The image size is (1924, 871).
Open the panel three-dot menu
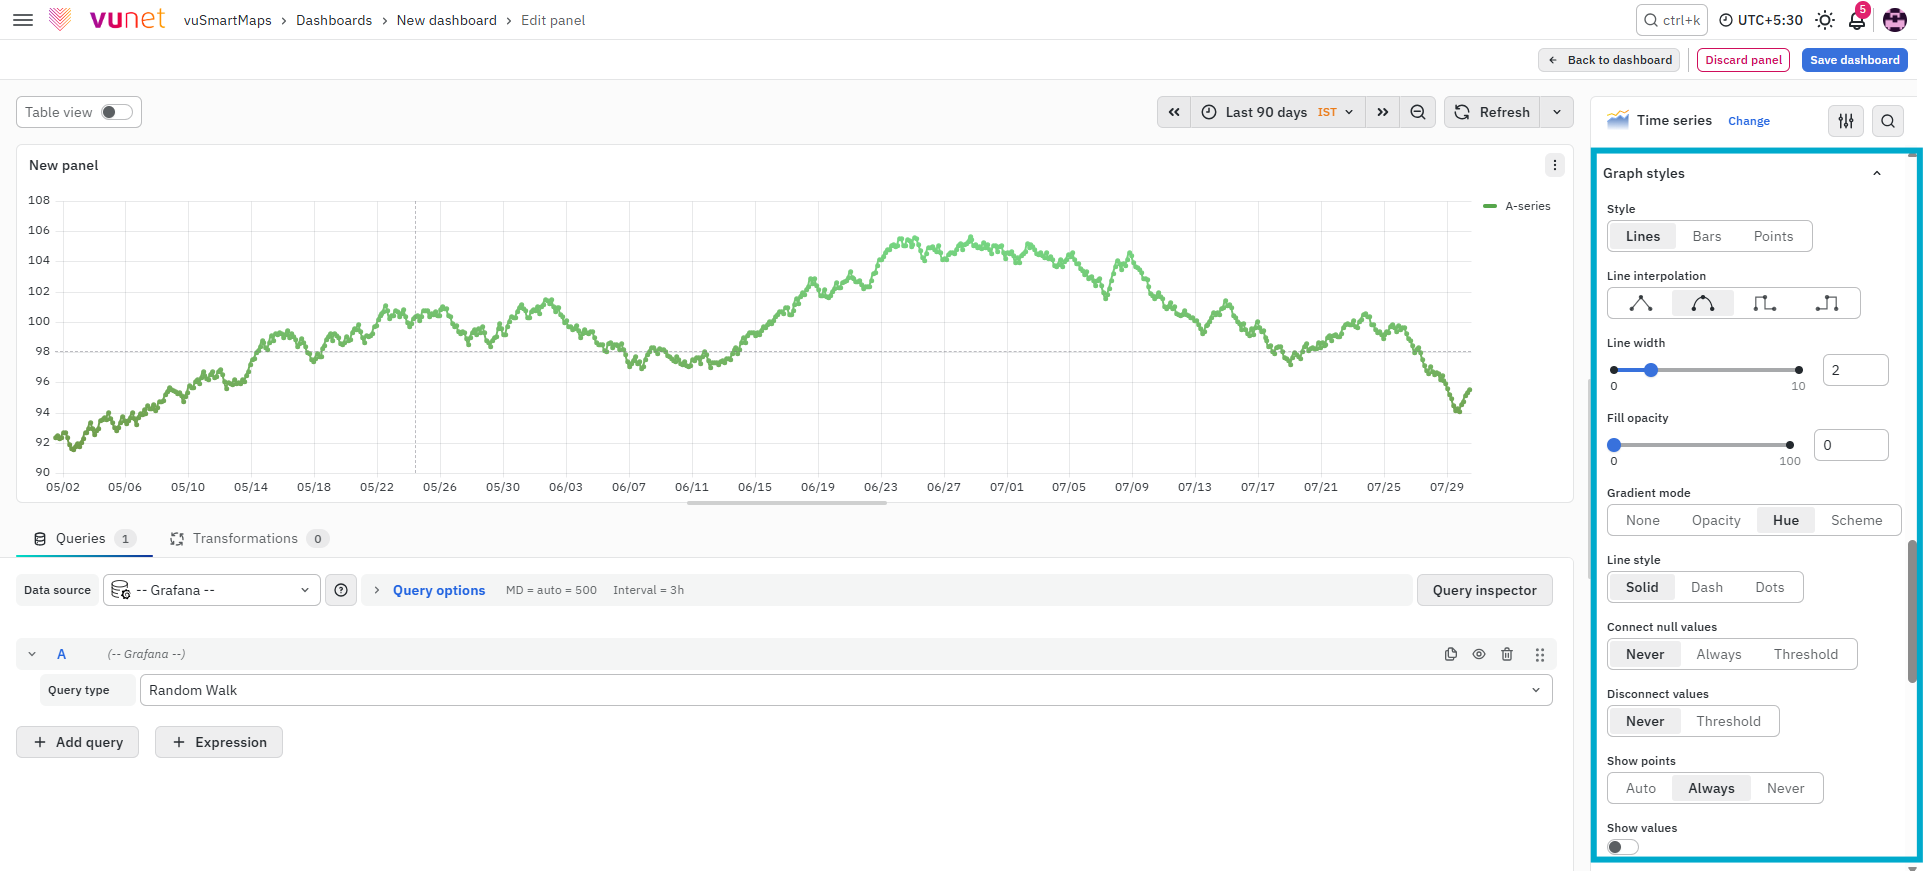point(1555,165)
